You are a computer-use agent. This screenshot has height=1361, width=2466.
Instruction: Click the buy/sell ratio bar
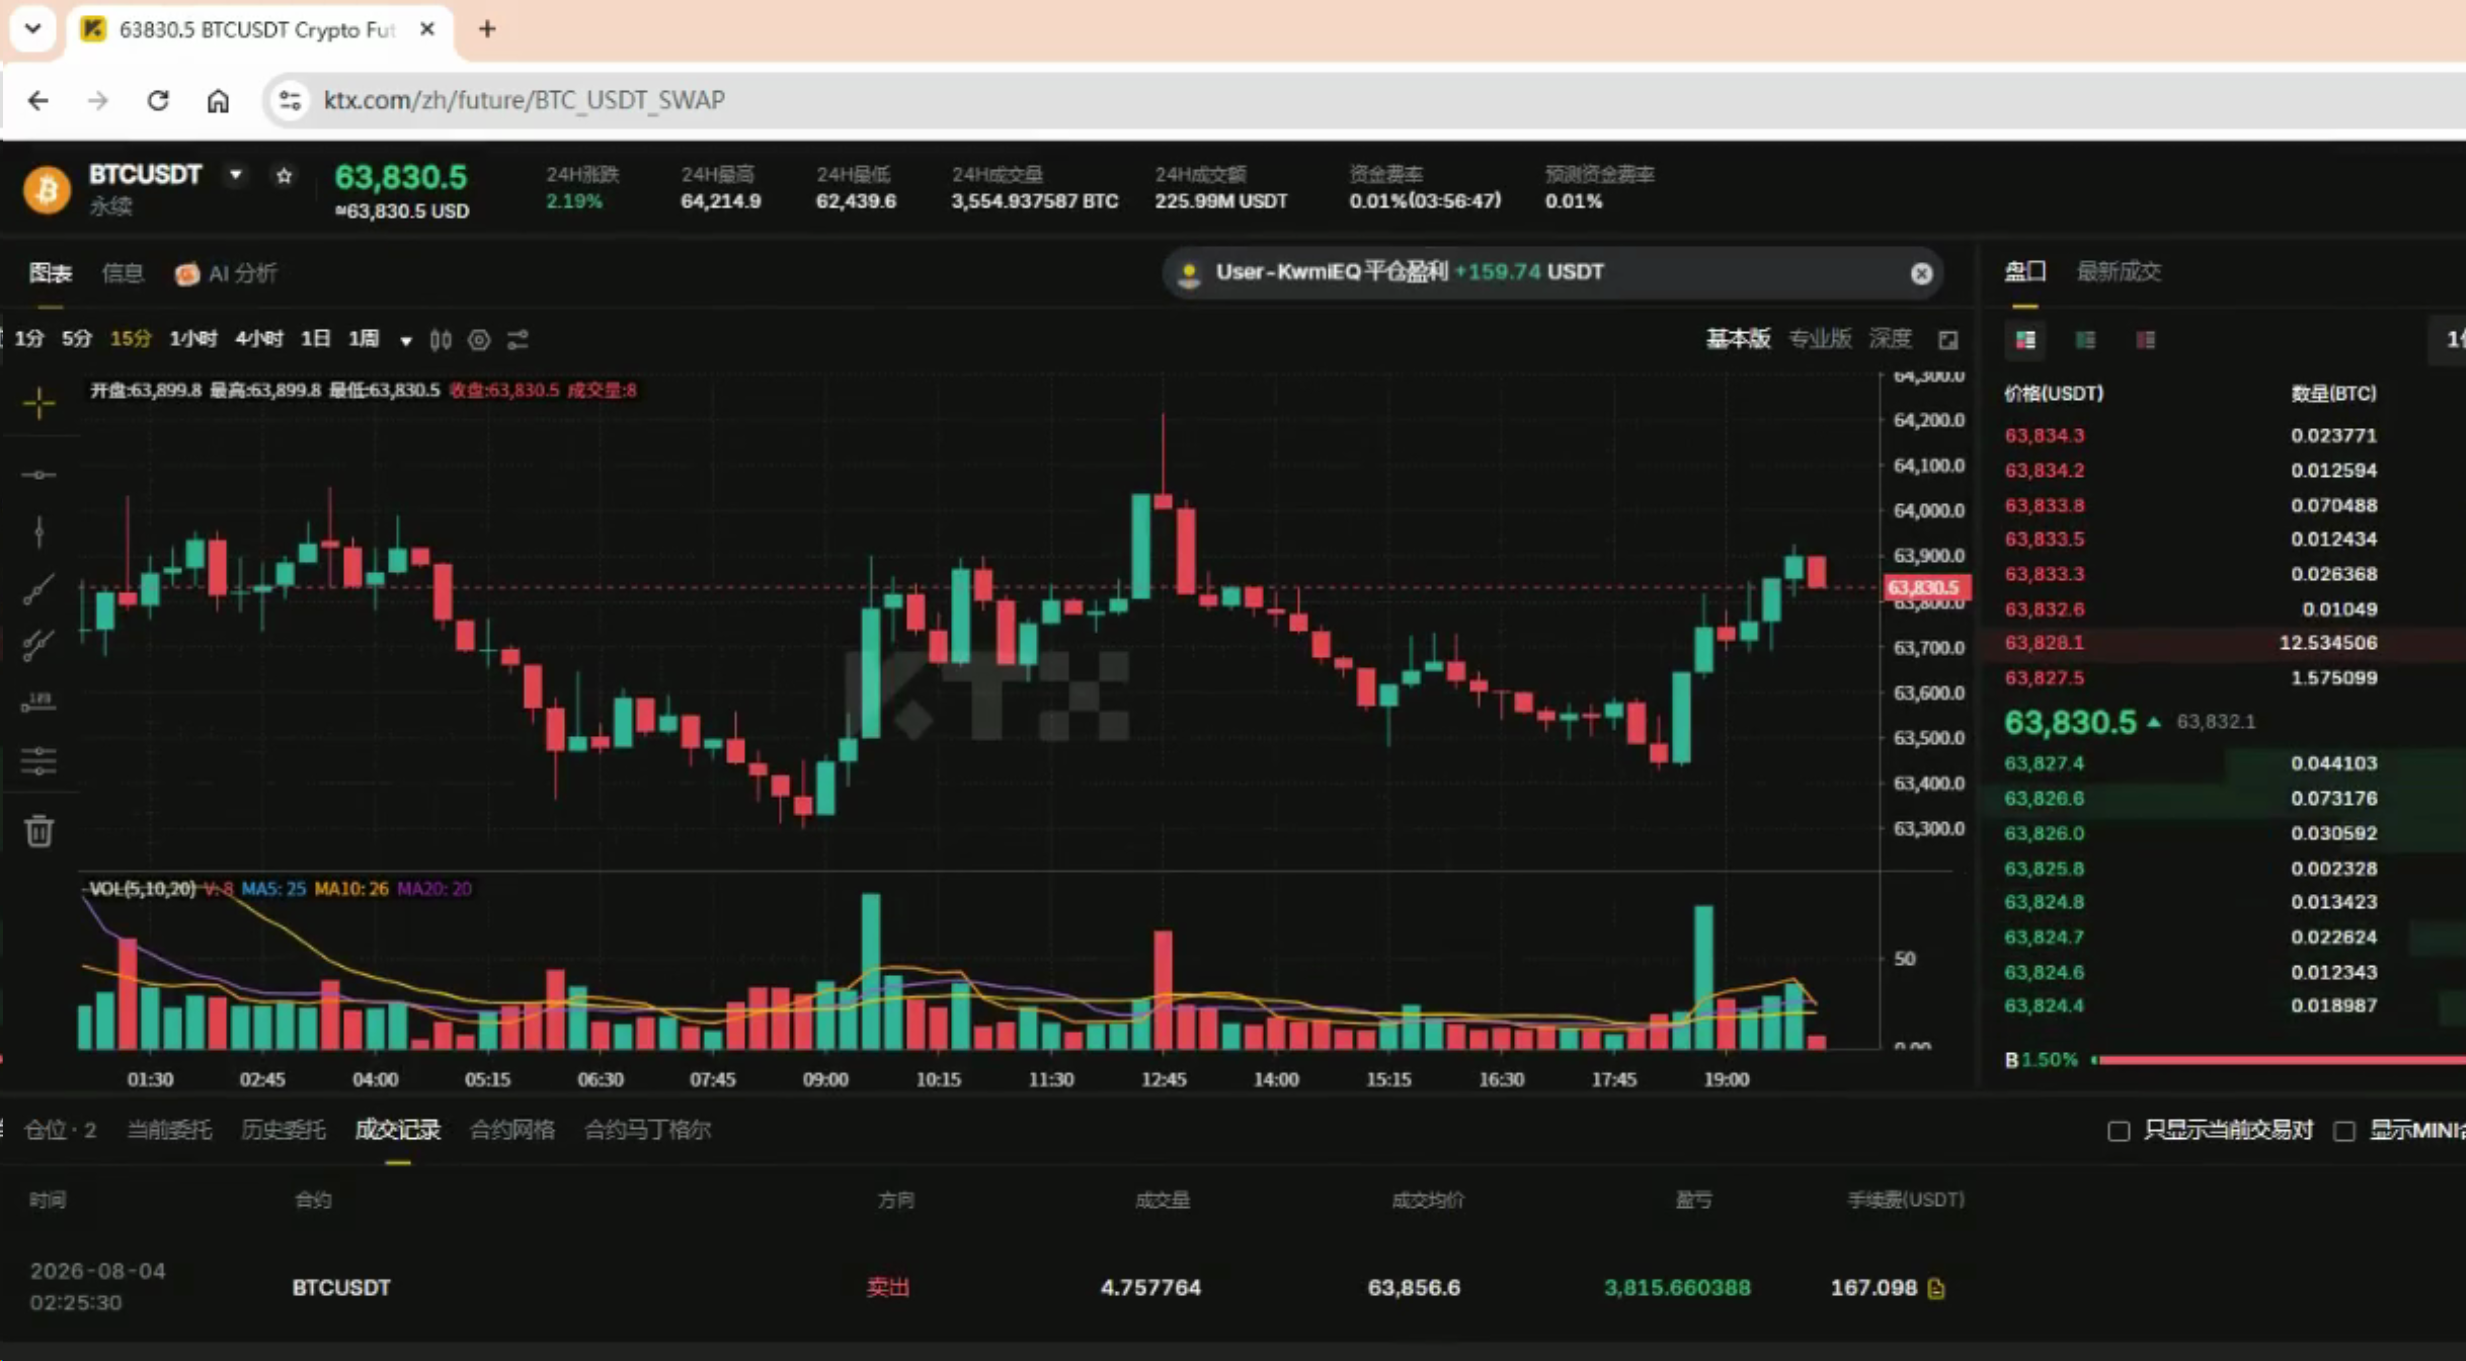[x=2279, y=1059]
